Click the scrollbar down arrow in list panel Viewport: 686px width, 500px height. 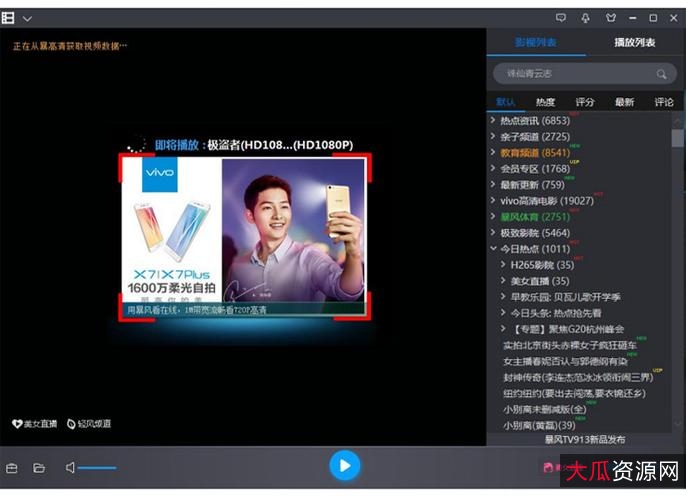678,423
